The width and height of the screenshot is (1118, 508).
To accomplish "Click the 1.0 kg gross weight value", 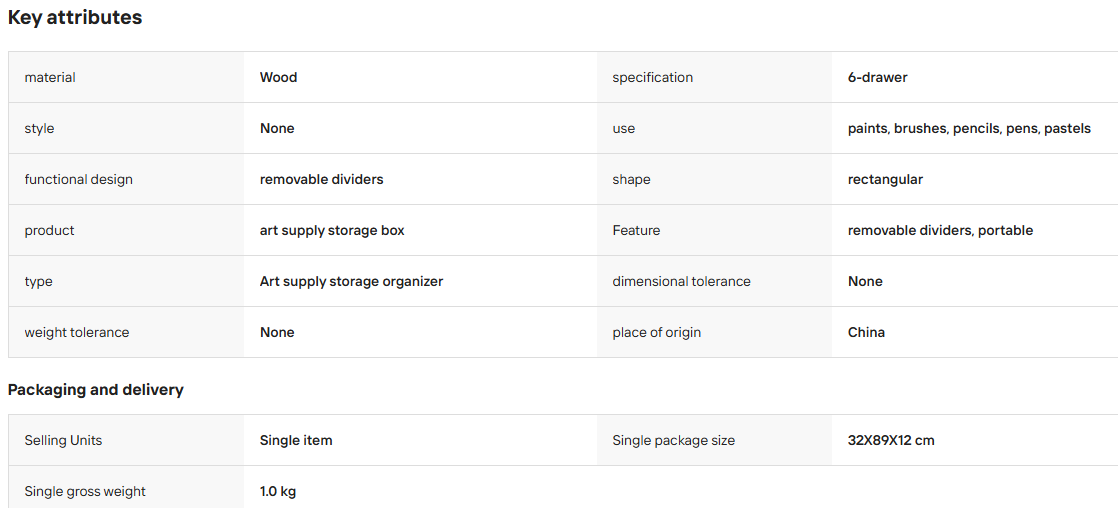I will (x=278, y=492).
